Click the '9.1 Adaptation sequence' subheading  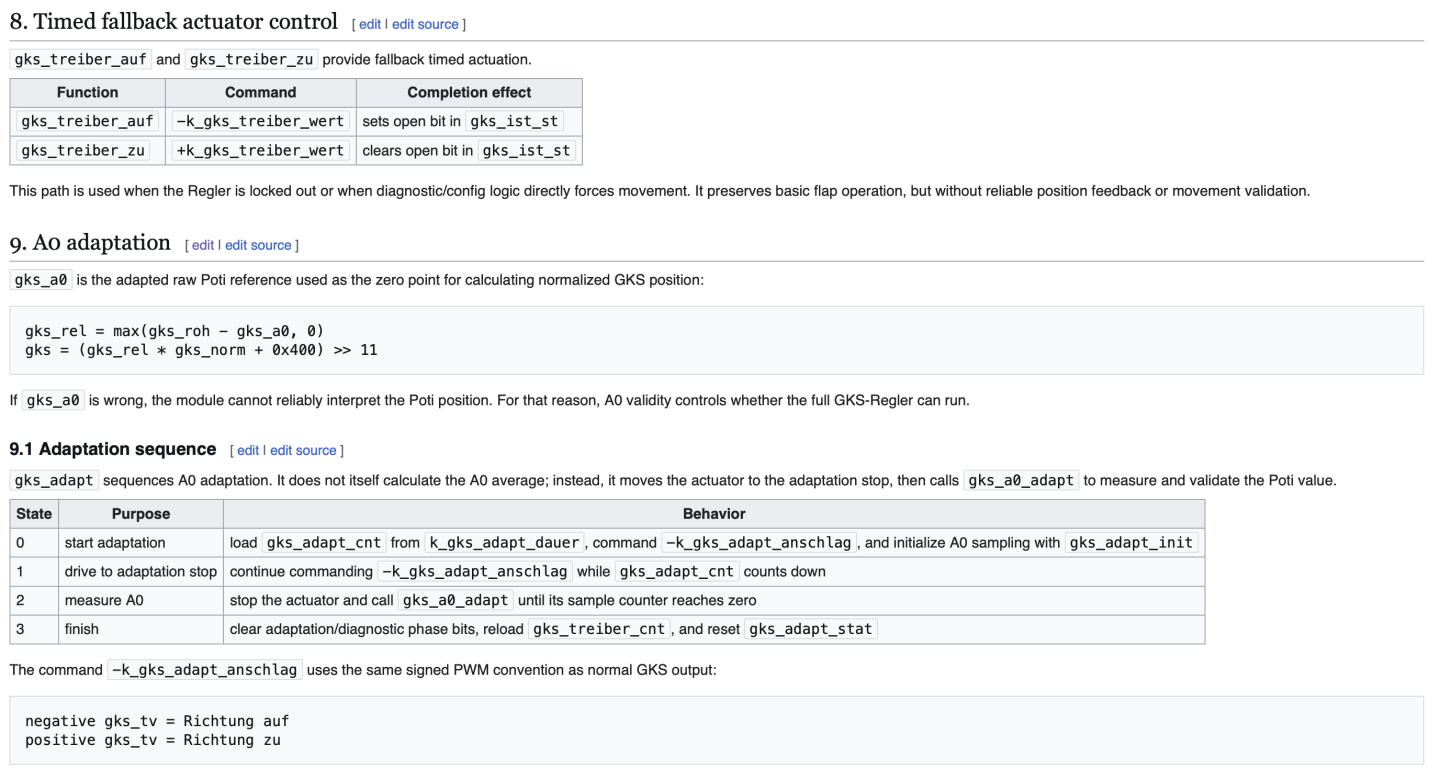113,449
